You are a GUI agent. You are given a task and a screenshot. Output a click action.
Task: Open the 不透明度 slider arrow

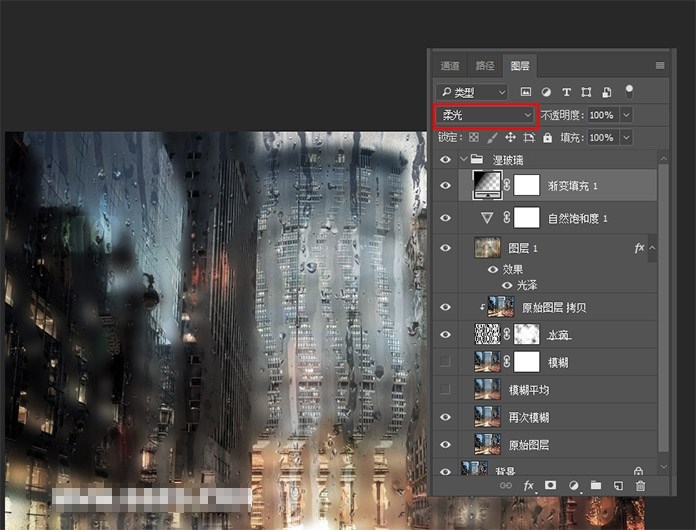[626, 115]
